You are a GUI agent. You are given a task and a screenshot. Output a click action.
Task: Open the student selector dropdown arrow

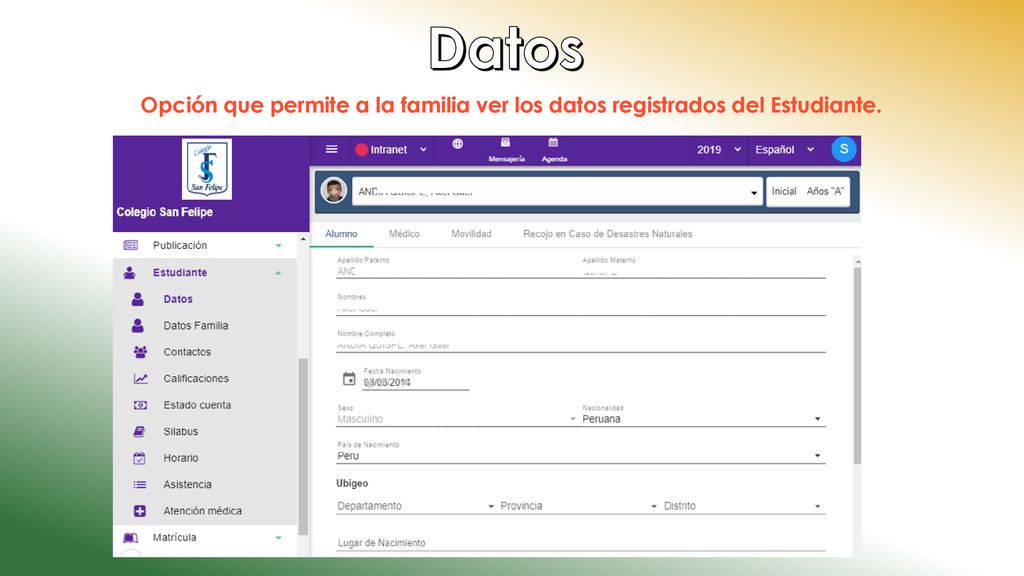click(x=754, y=193)
